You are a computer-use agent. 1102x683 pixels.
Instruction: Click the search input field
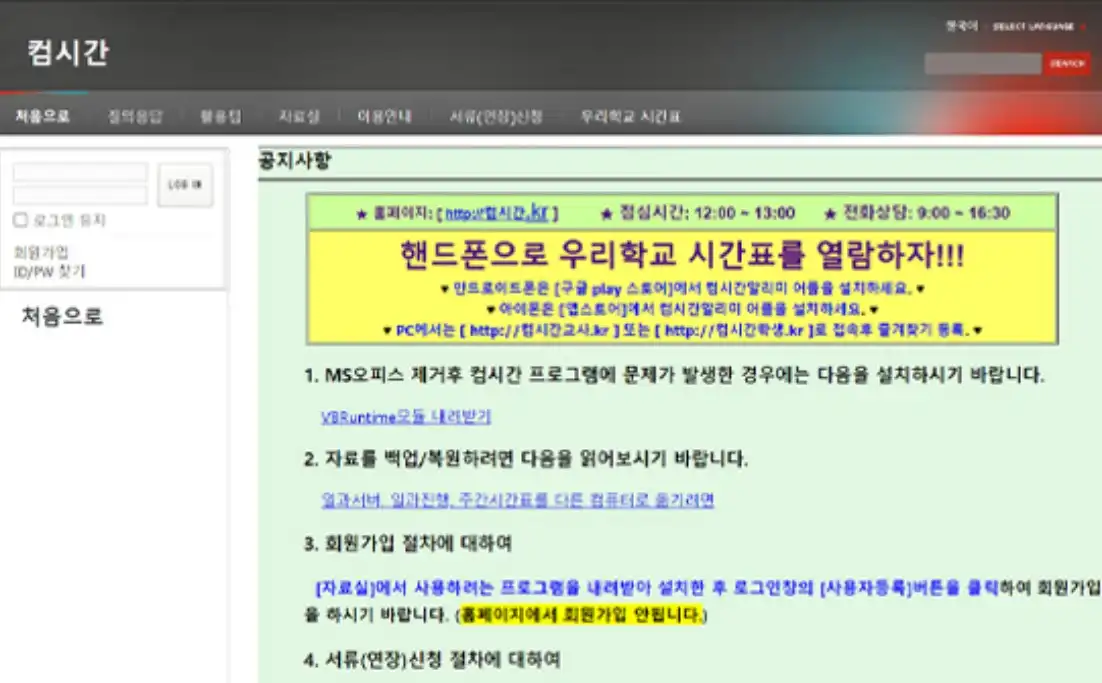[x=985, y=63]
